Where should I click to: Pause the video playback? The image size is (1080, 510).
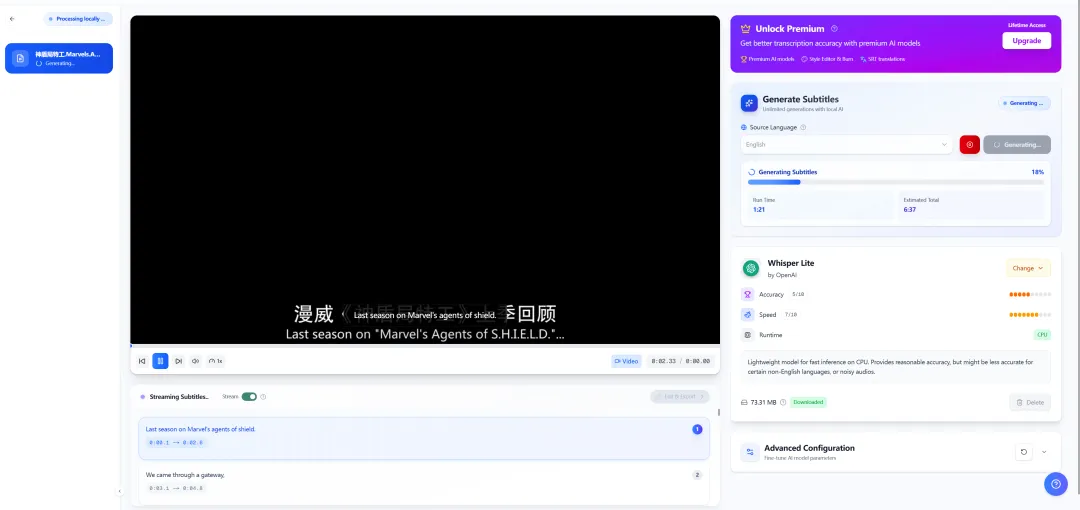(x=160, y=361)
